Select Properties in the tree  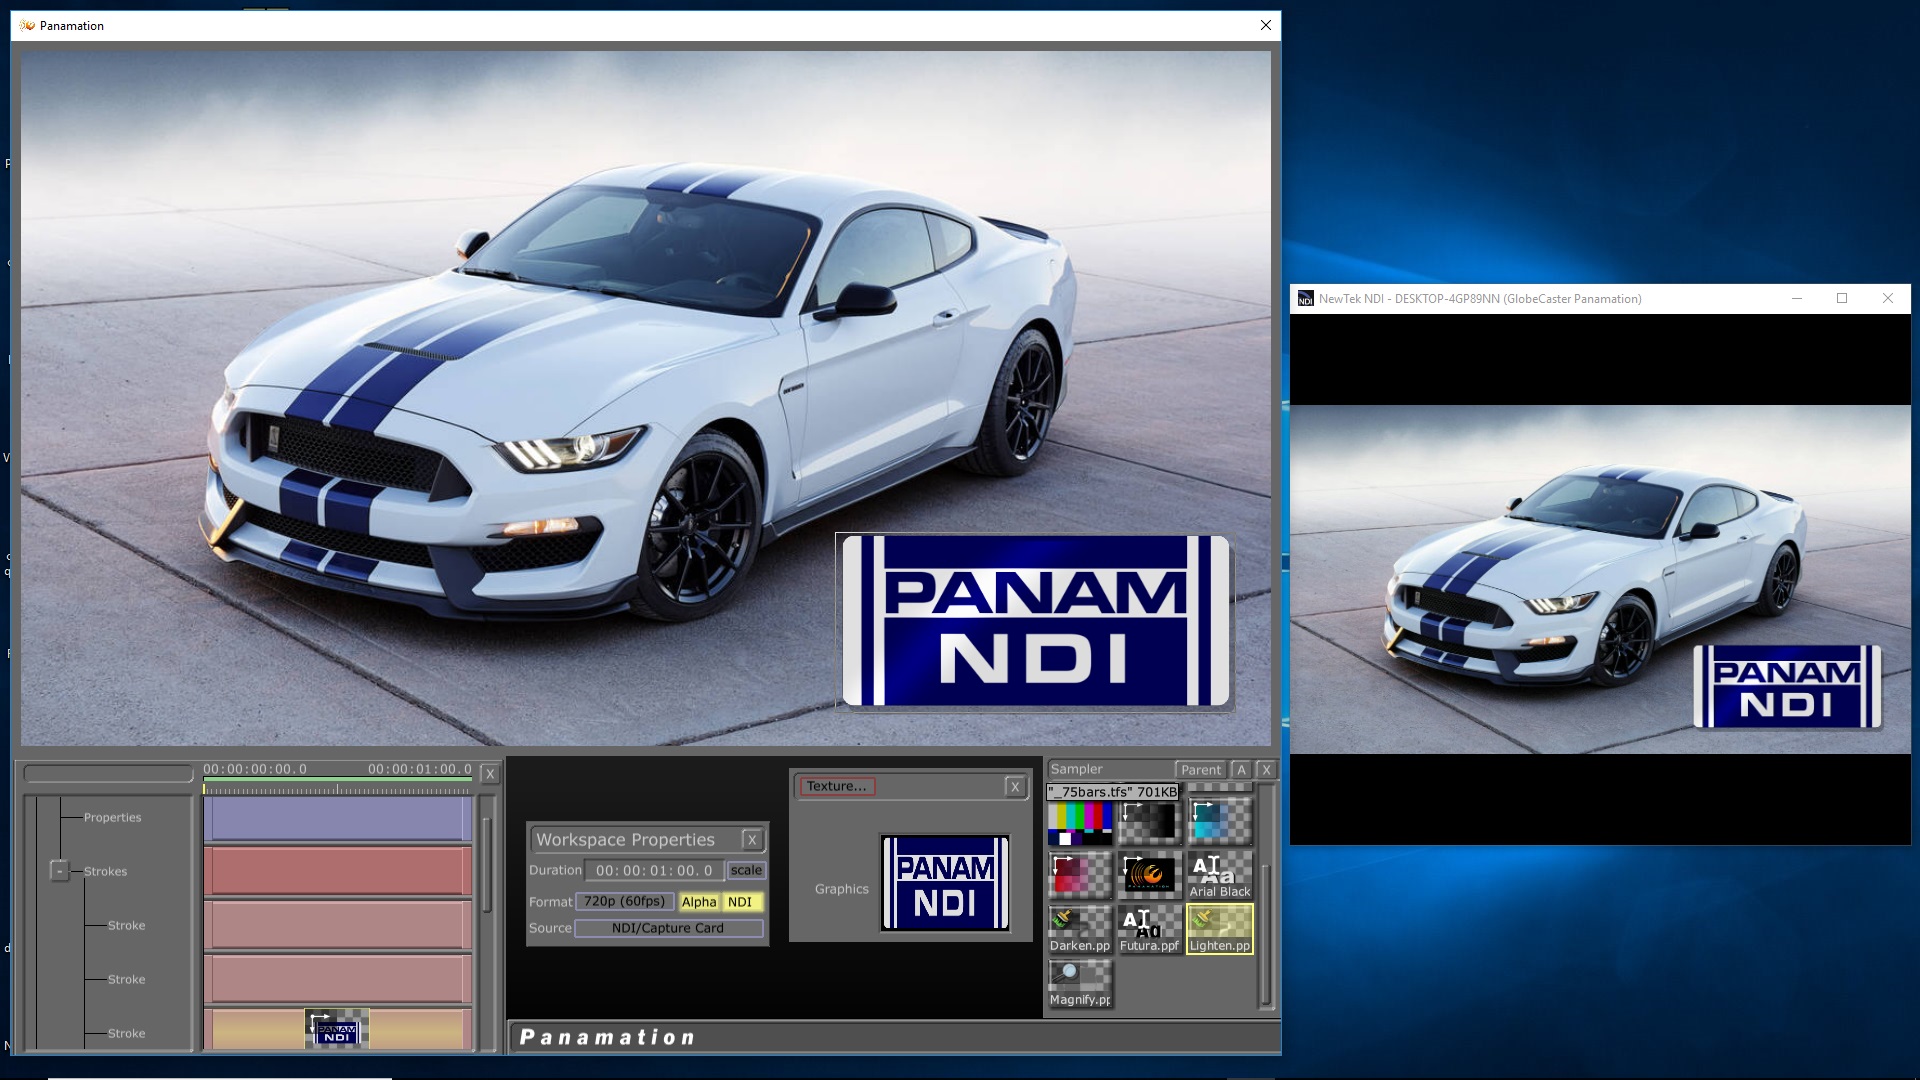click(x=112, y=817)
